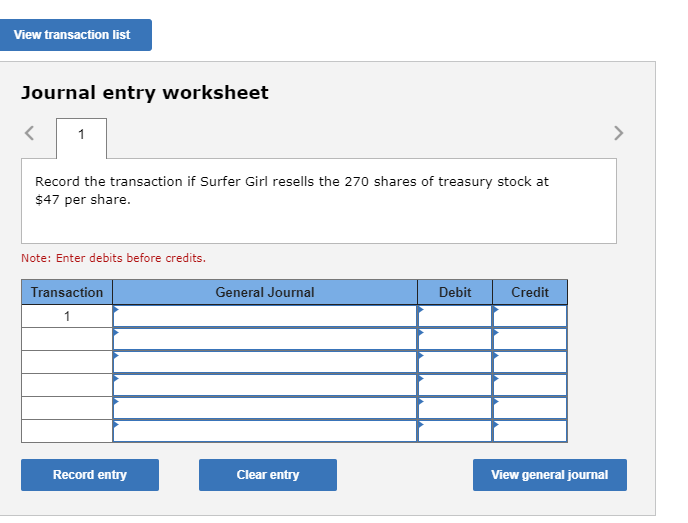Viewport: 688px width, 523px height.
Task: Click the 'Journal entry worksheet' heading
Action: 145,93
